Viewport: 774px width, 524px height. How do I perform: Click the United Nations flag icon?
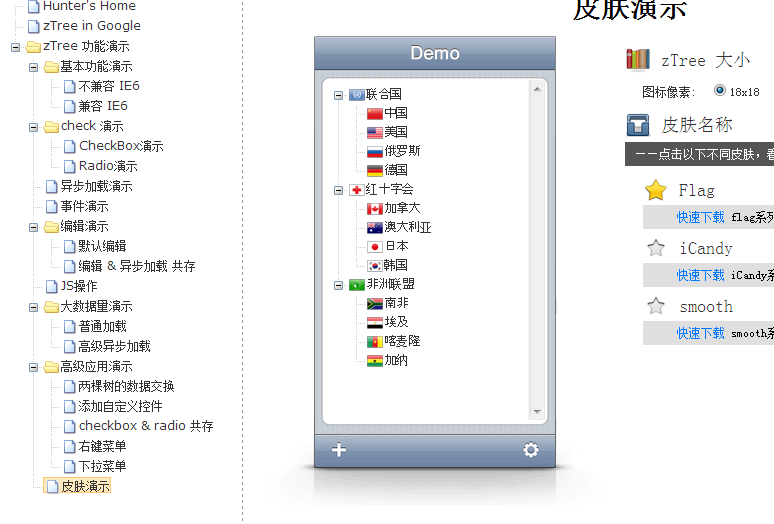(x=356, y=95)
